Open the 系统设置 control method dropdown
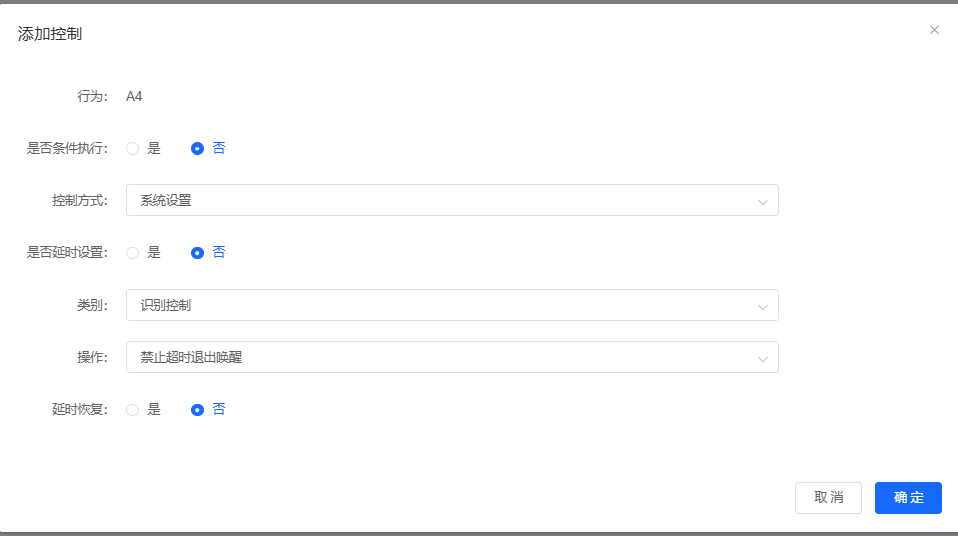Screen dimensions: 958x536 440,200
